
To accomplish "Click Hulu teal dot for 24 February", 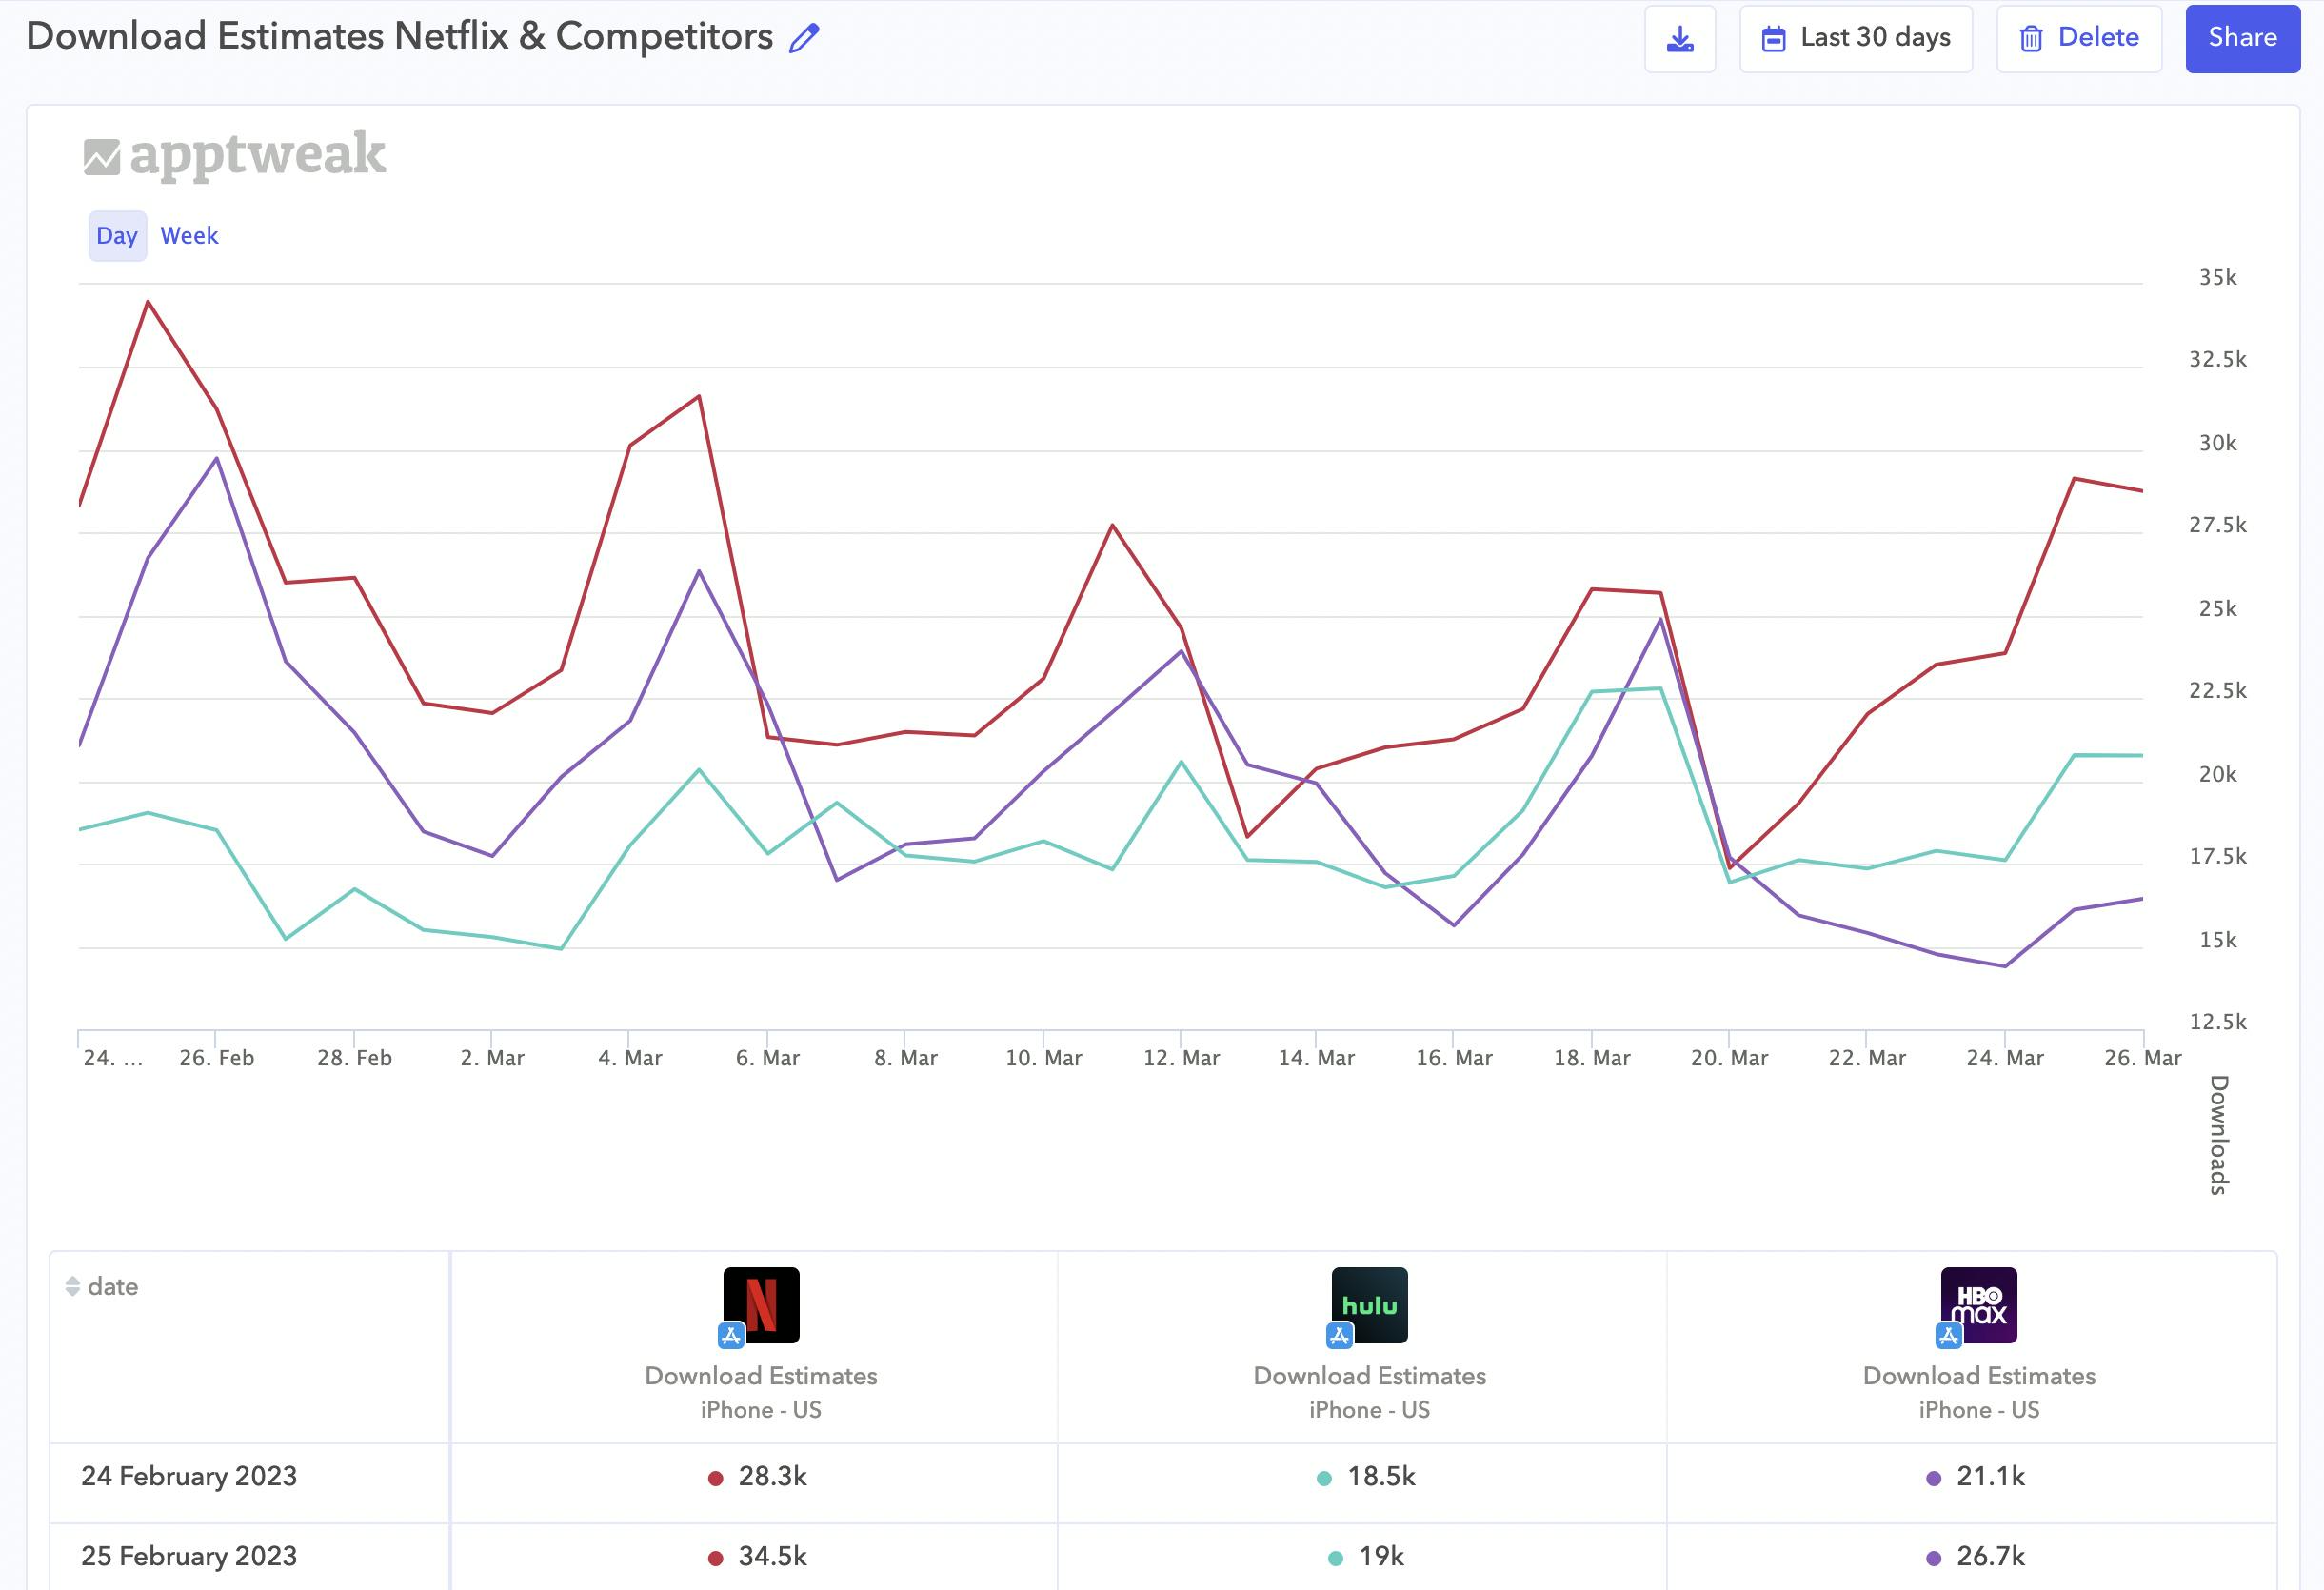I will 1324,1478.
